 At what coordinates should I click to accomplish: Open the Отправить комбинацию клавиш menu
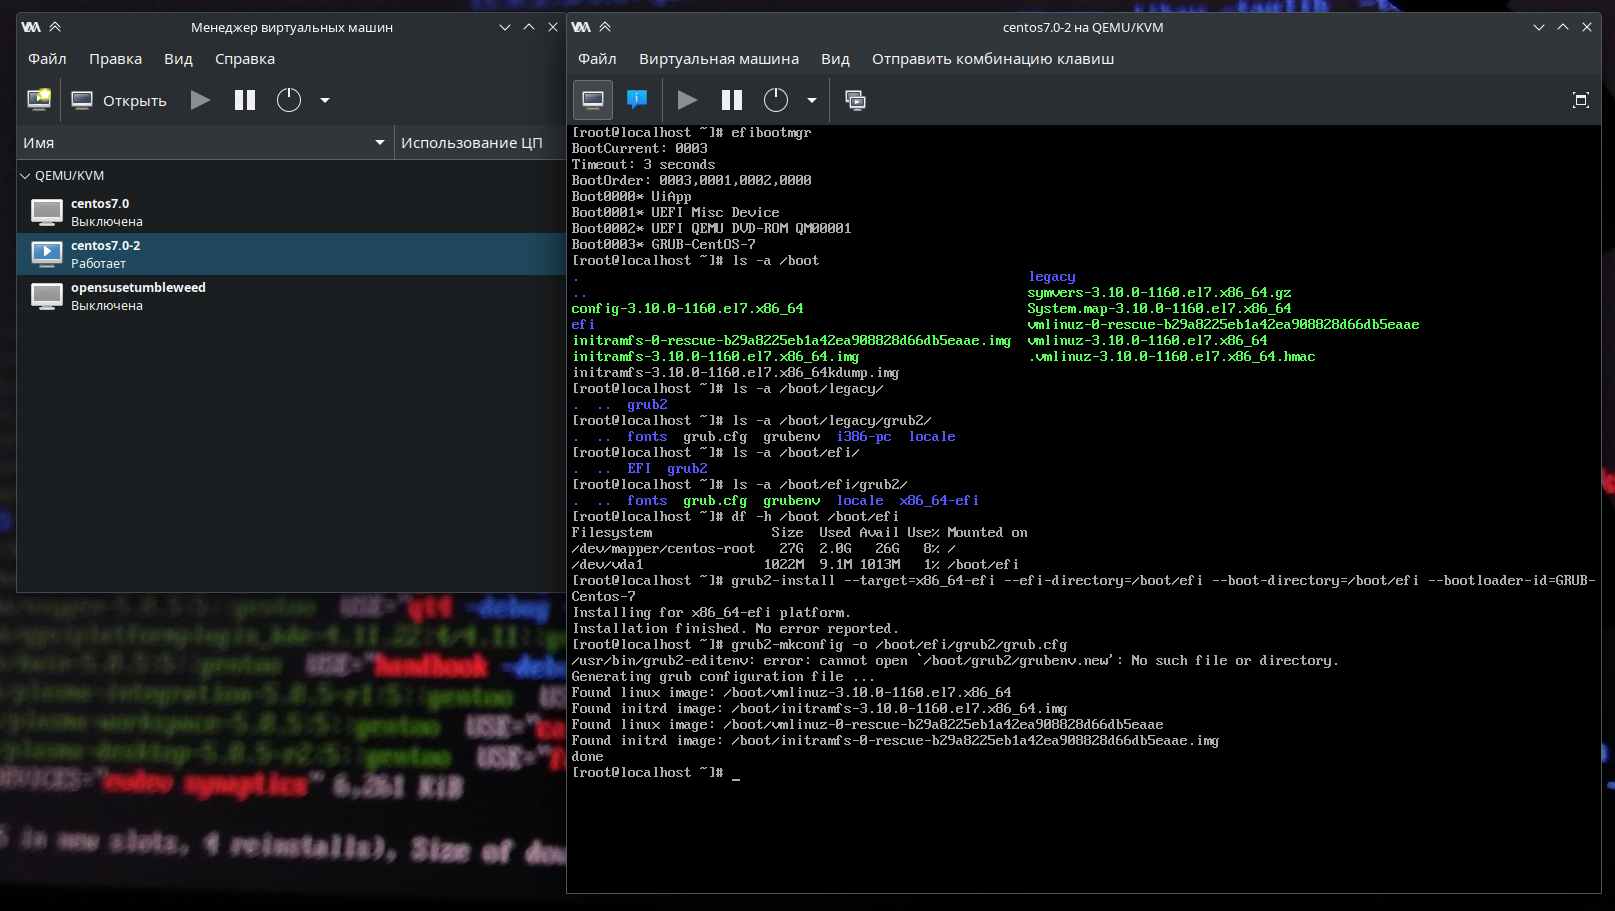pyautogui.click(x=993, y=59)
